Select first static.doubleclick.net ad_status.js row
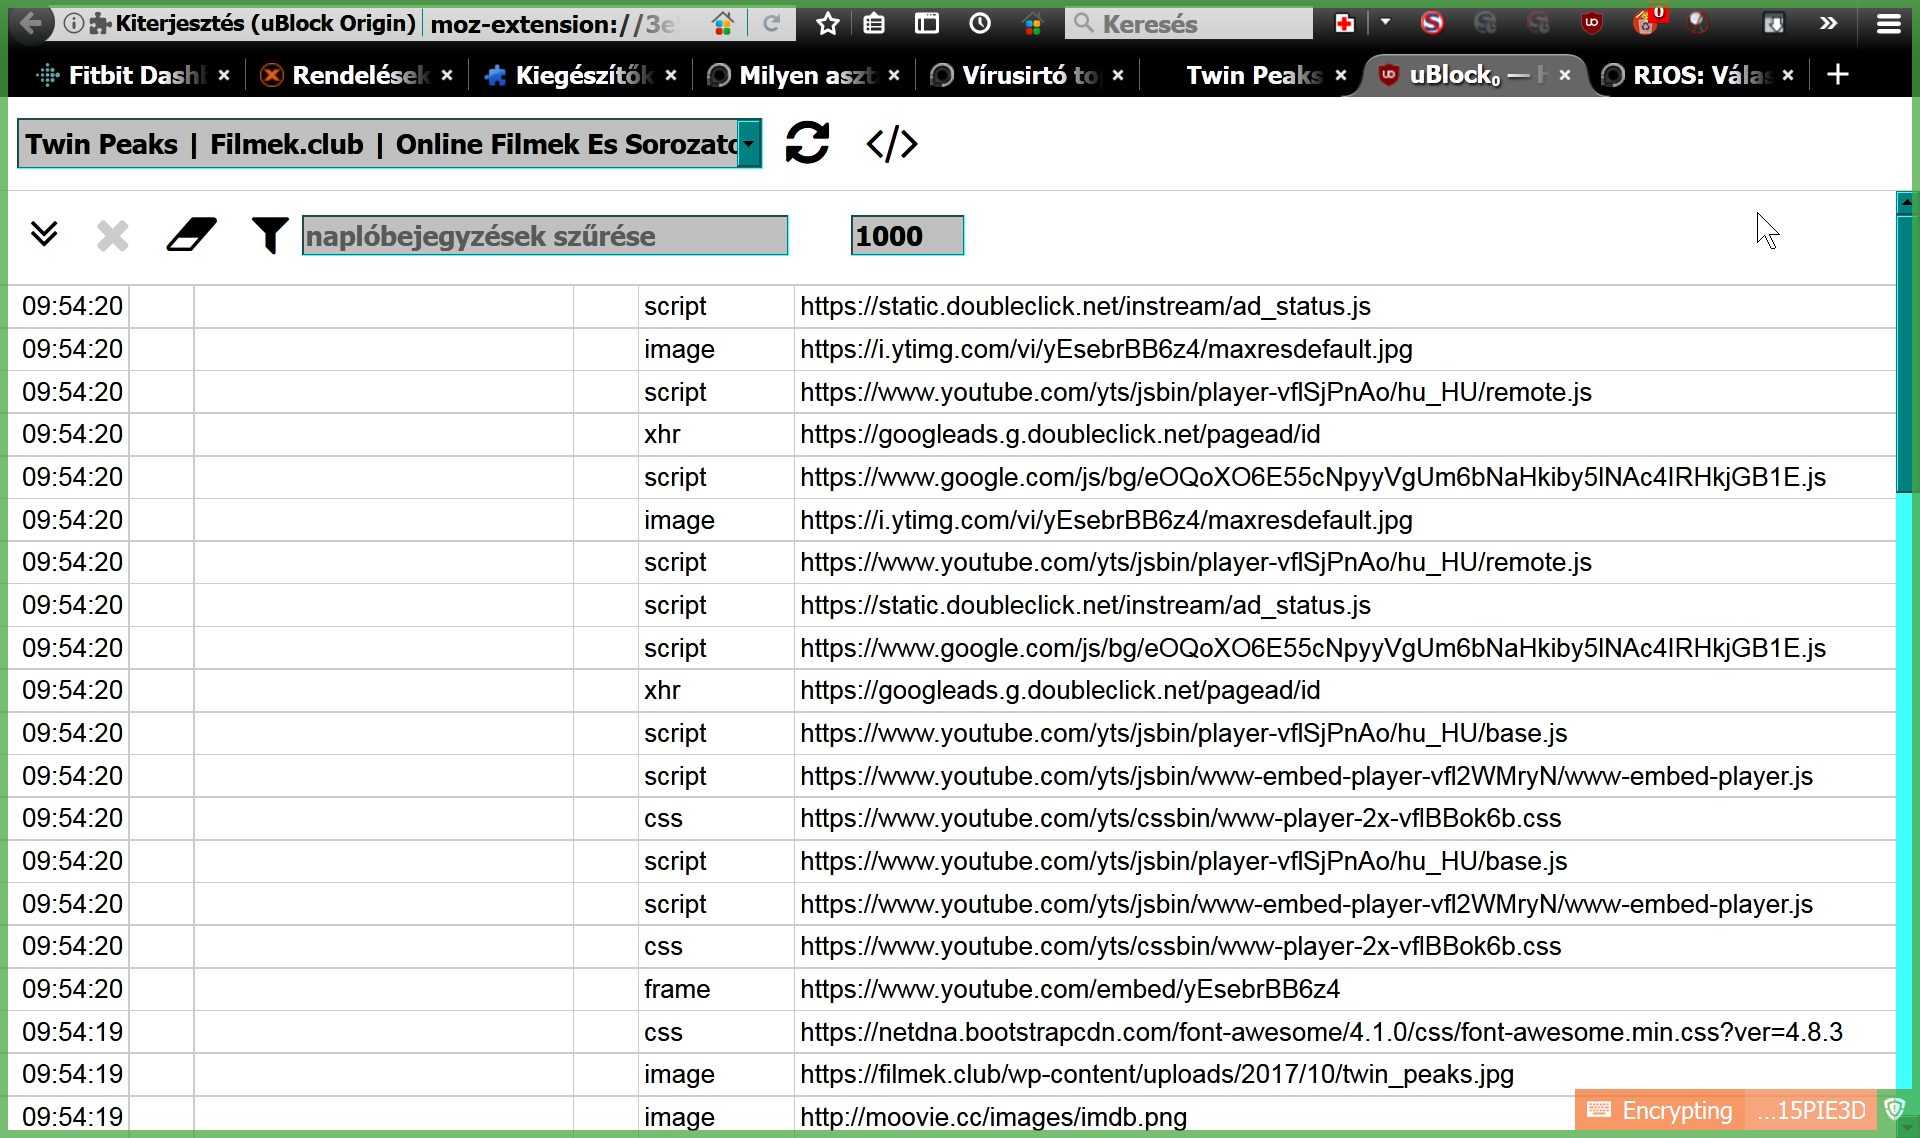 pos(951,306)
